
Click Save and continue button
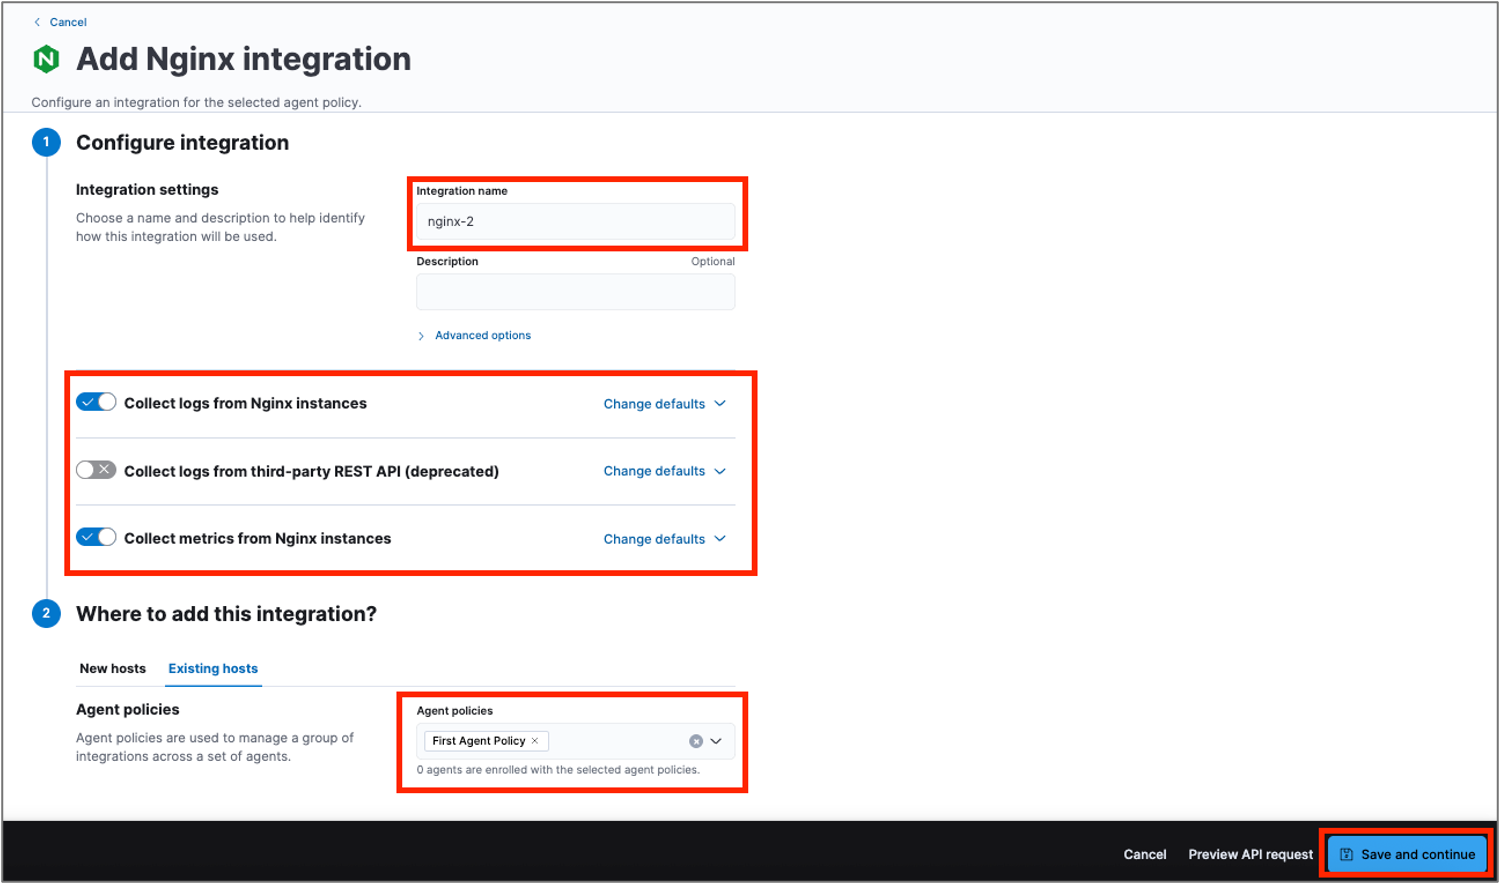(x=1407, y=854)
